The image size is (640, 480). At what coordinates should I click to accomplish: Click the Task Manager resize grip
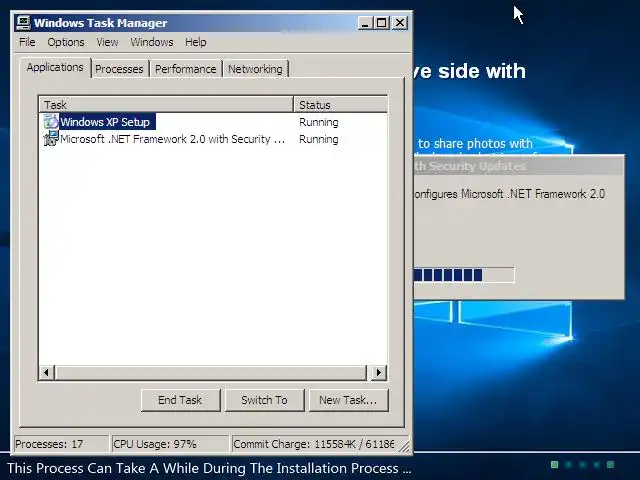pos(404,447)
